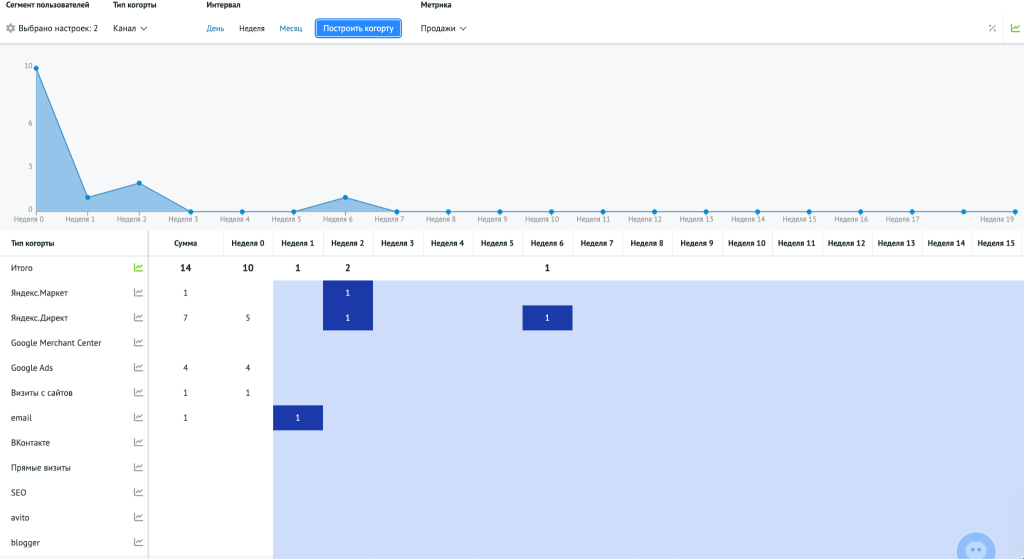Click the settings gear icon for user segment
Screen dimensions: 1024x559
coord(10,28)
